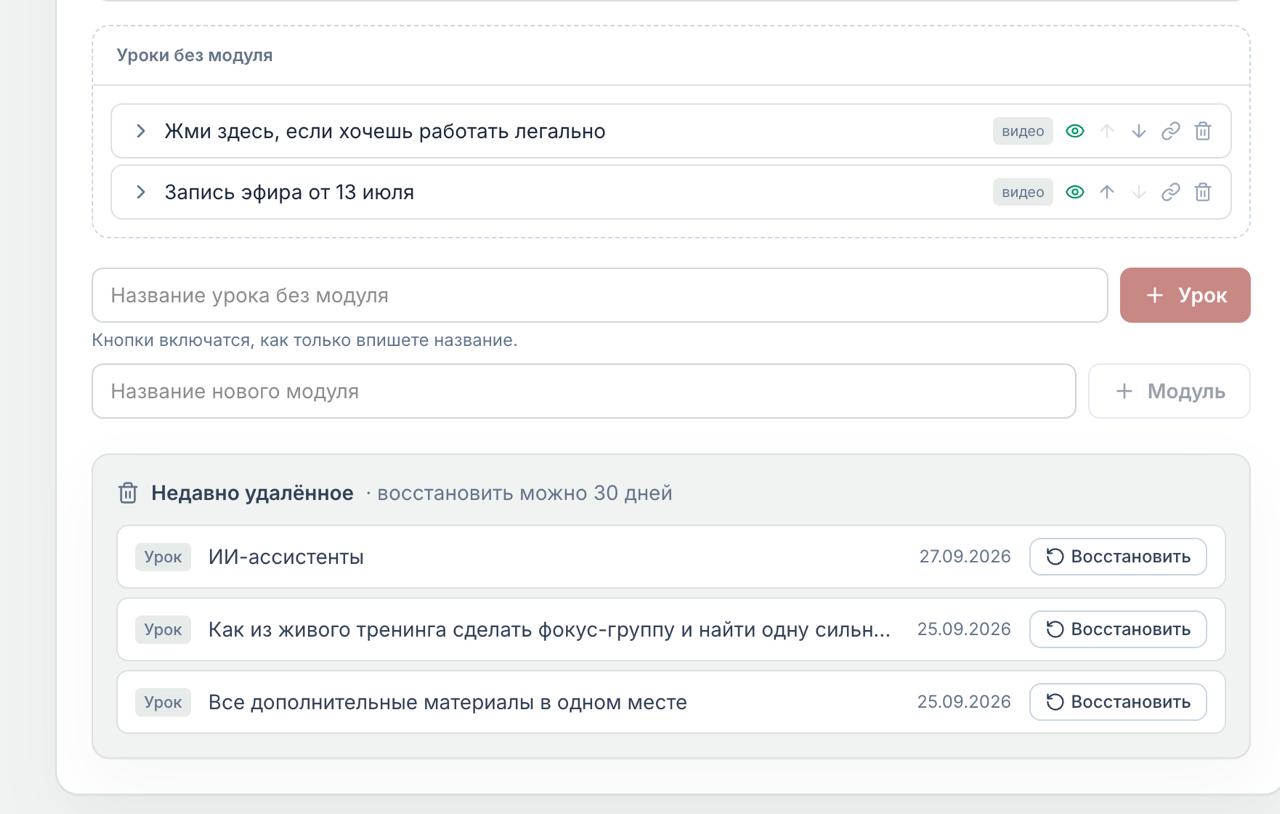Image resolution: width=1280 pixels, height=814 pixels.
Task: Add lesson with '+ Урок' button
Action: [1185, 295]
